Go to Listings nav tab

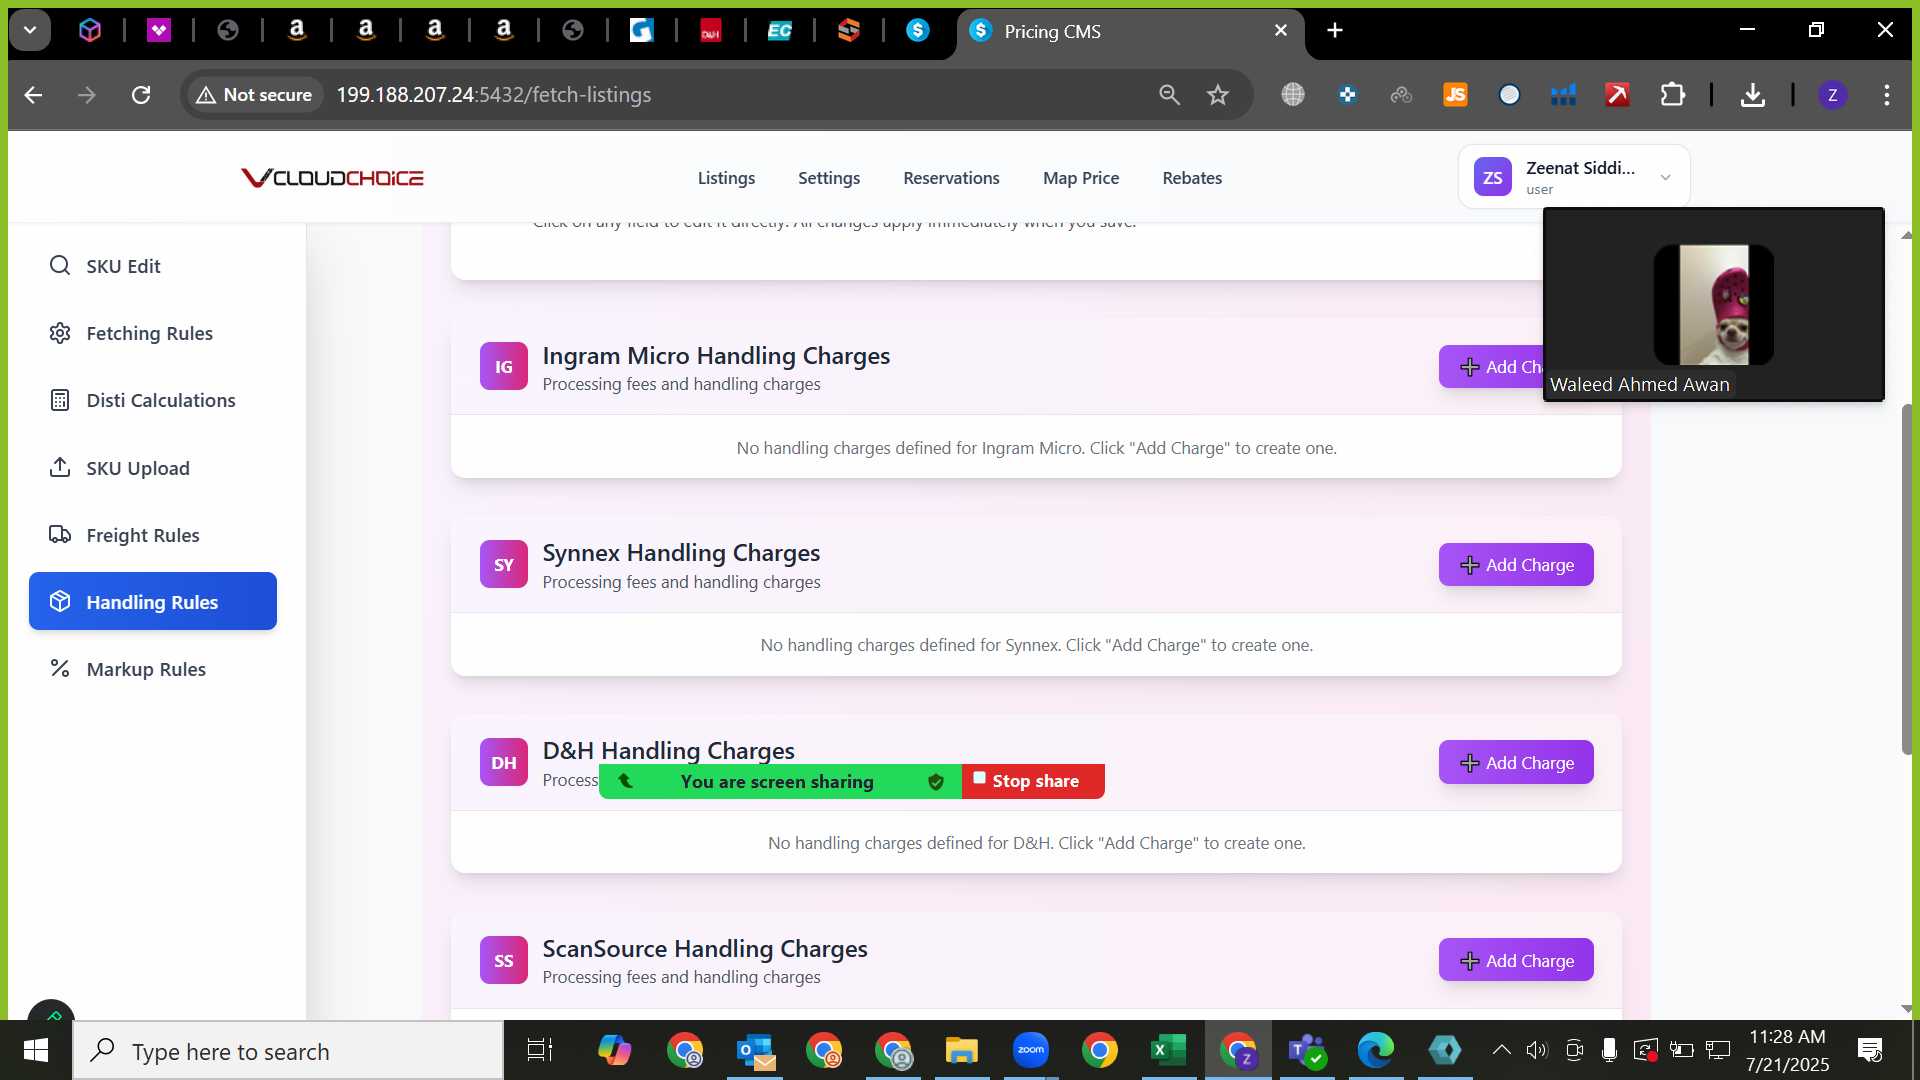(726, 178)
